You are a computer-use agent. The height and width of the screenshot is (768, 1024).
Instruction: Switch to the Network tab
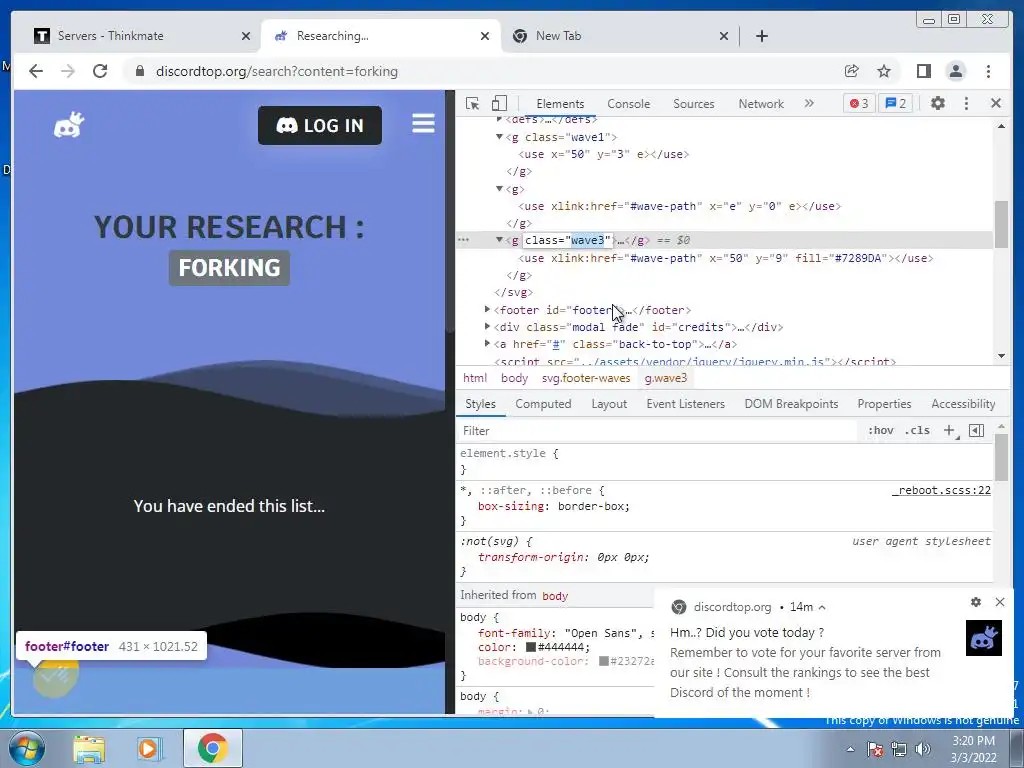pos(761,104)
